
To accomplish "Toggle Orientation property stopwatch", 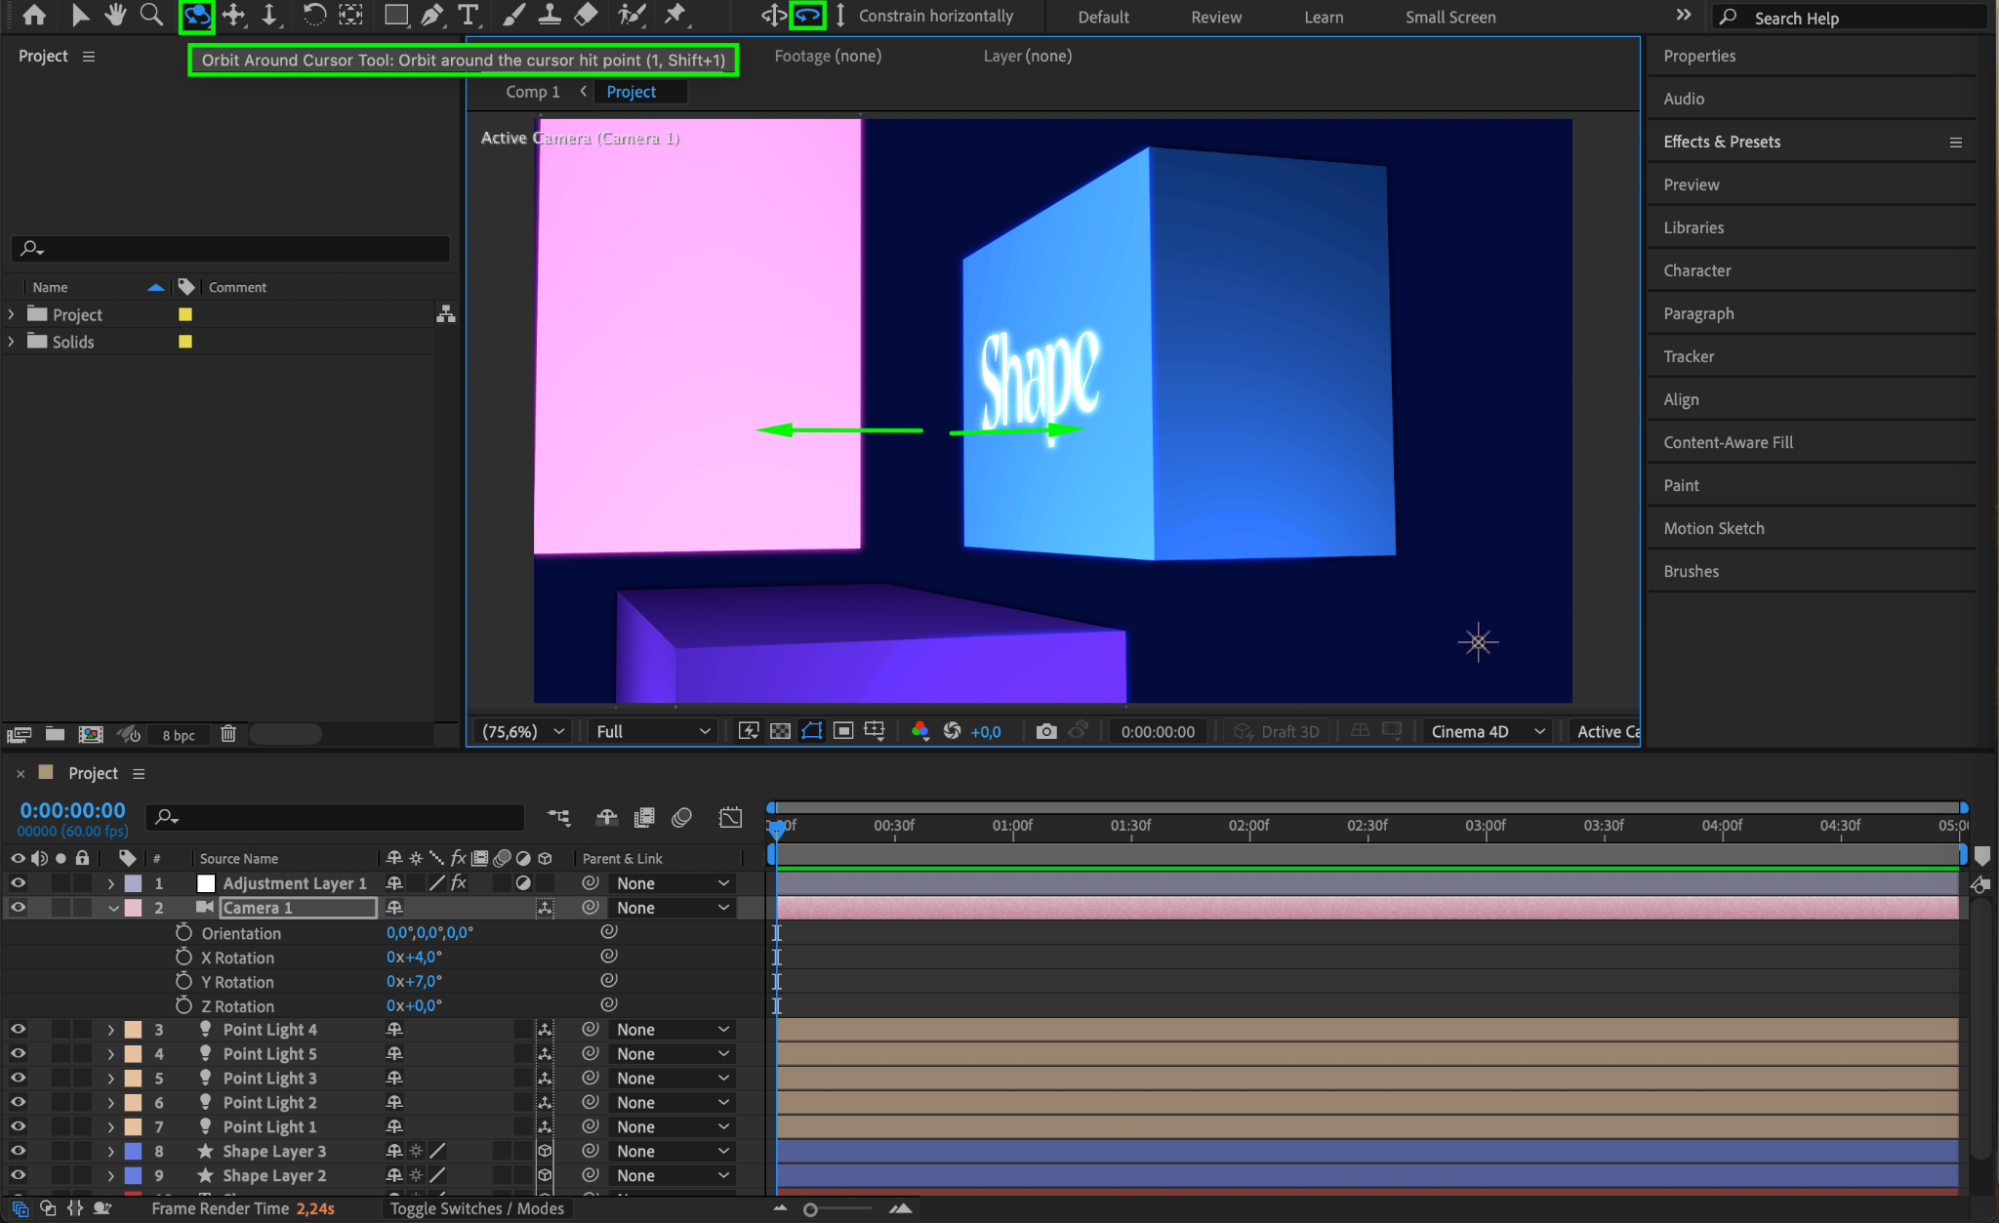I will pos(184,932).
